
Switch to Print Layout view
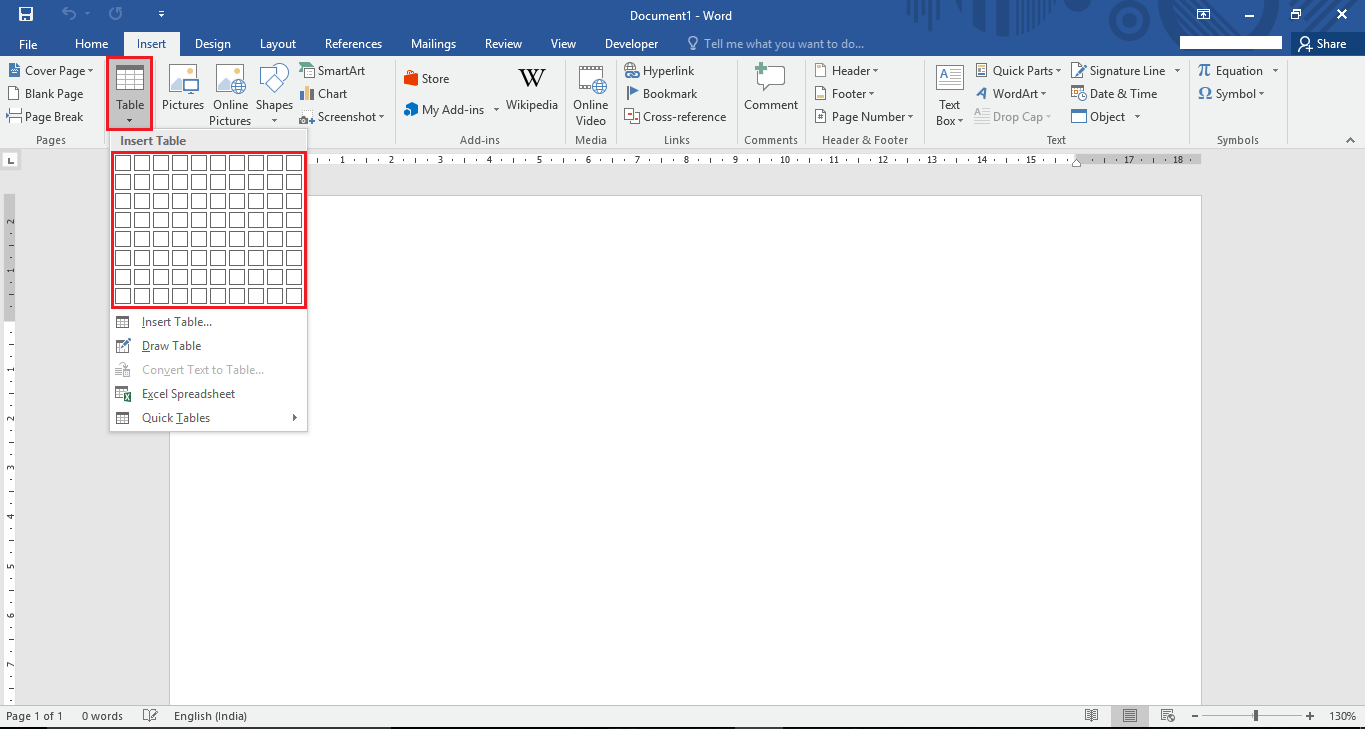coord(1129,716)
